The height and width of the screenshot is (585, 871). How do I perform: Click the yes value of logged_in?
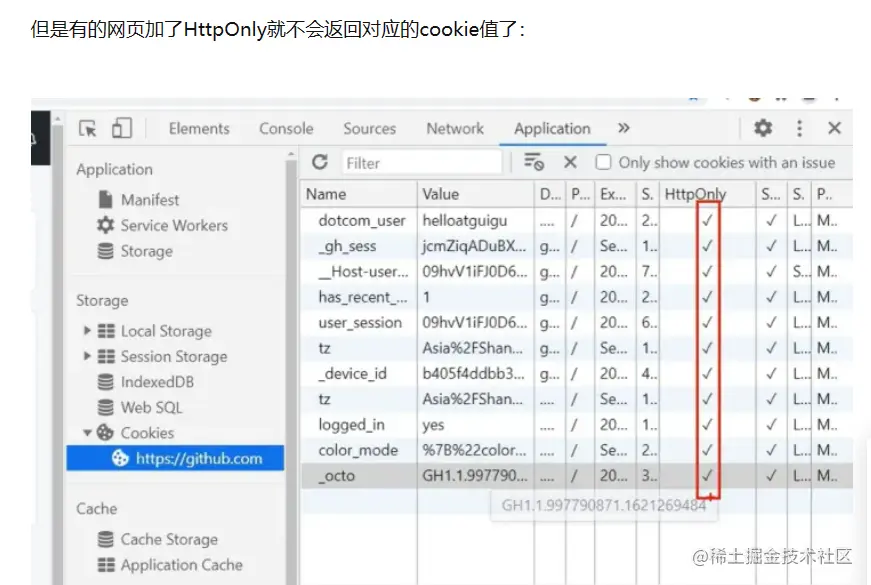coord(433,425)
